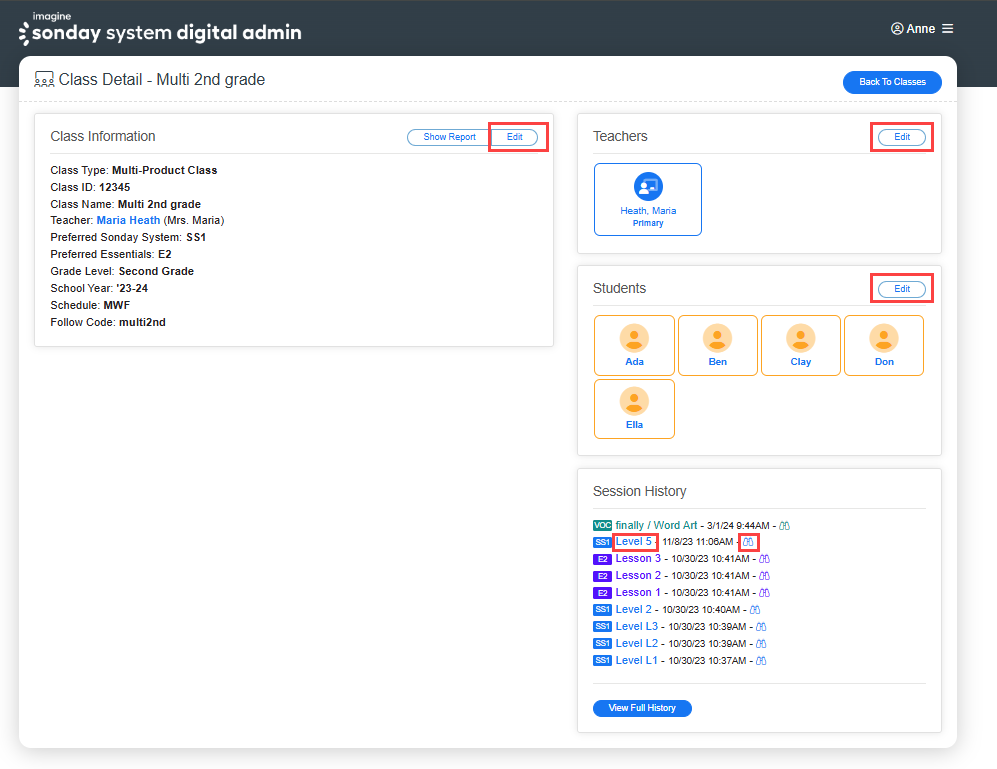
Task: Edit the Students section
Action: [x=902, y=289]
